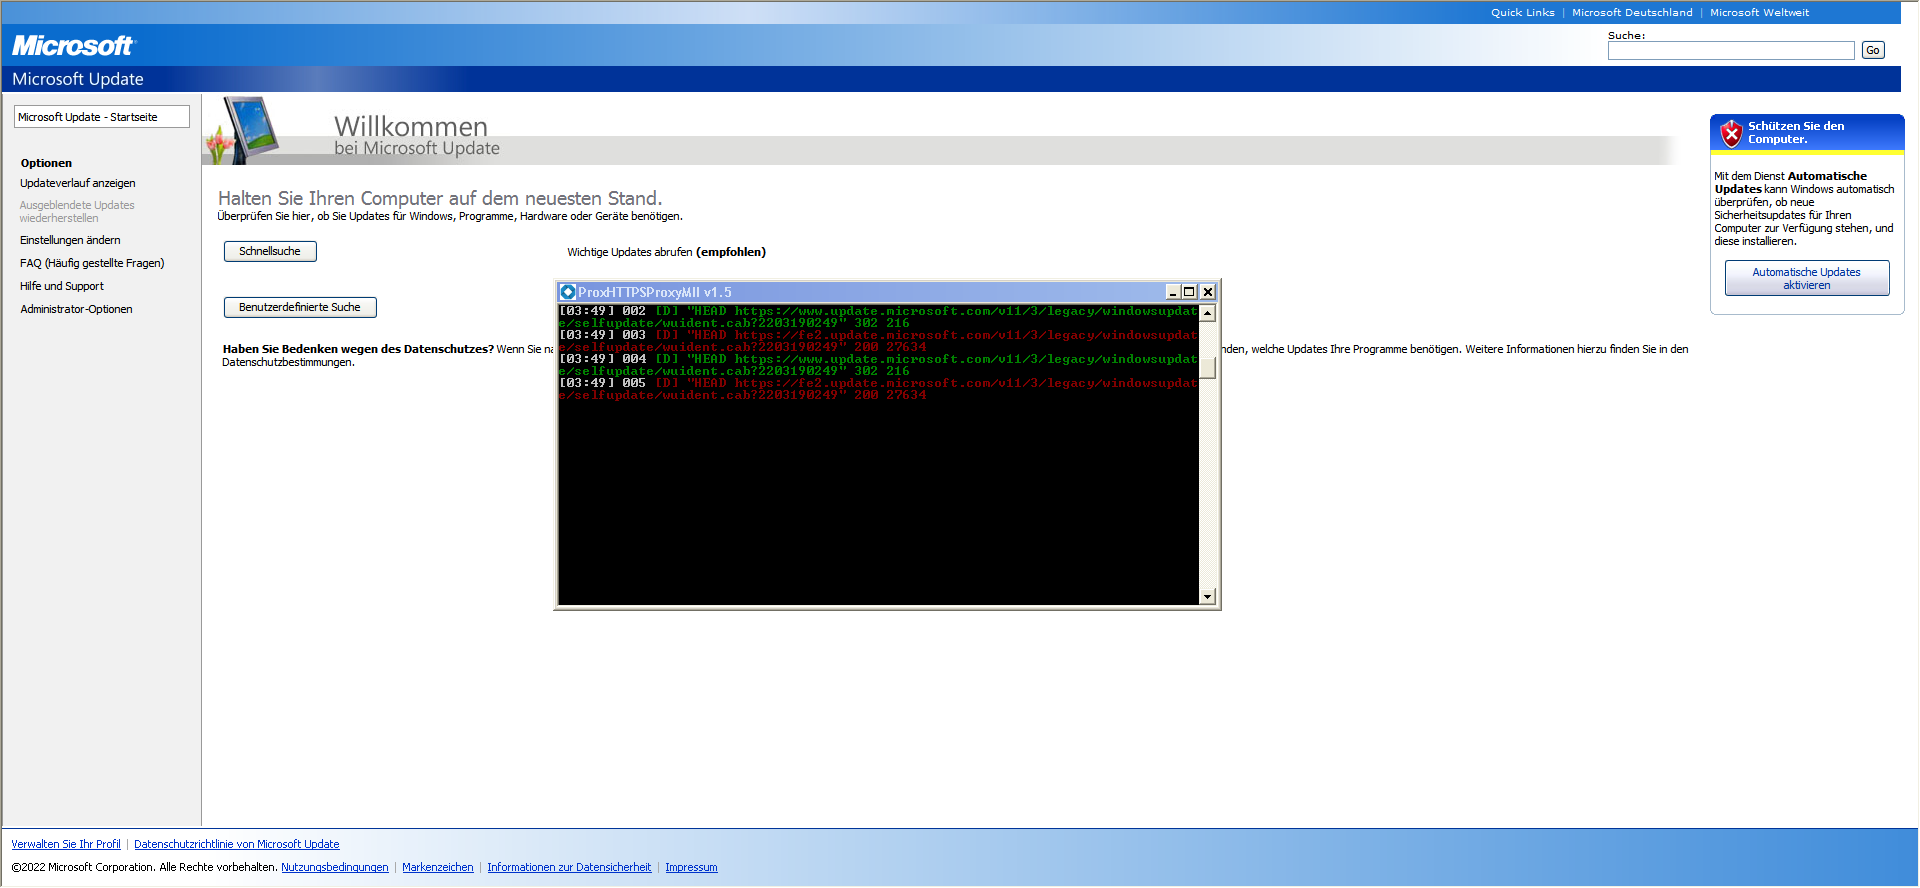This screenshot has width=1920, height=888.
Task: Open Impressum link
Action: click(x=691, y=867)
